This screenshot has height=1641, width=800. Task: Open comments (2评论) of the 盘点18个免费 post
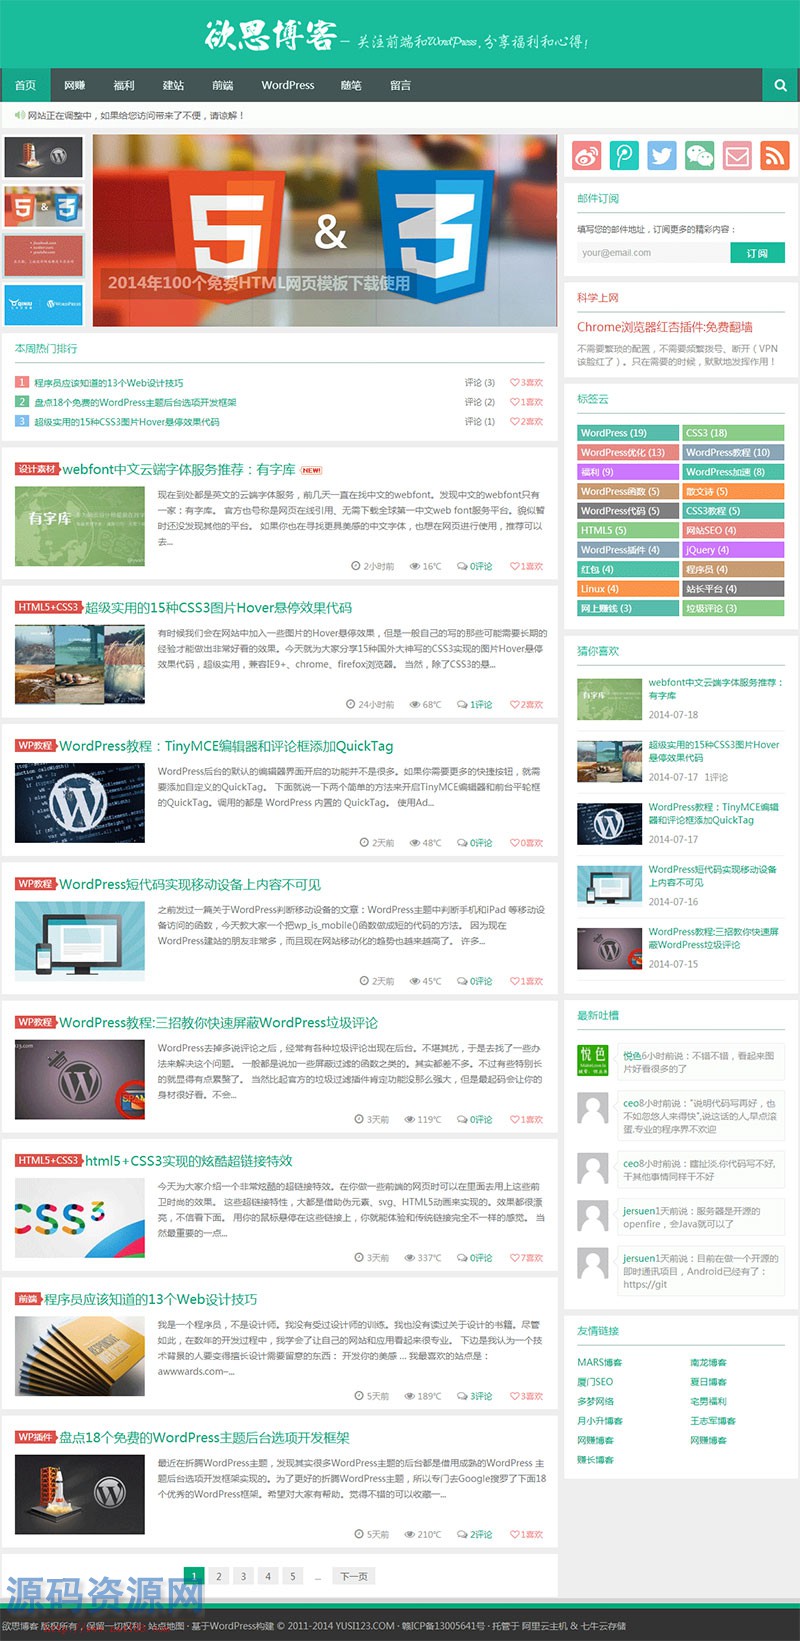(x=475, y=1534)
